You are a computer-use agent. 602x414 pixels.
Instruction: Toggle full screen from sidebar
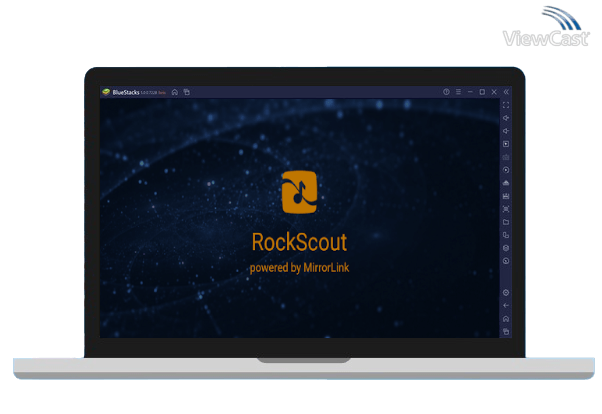coord(506,105)
